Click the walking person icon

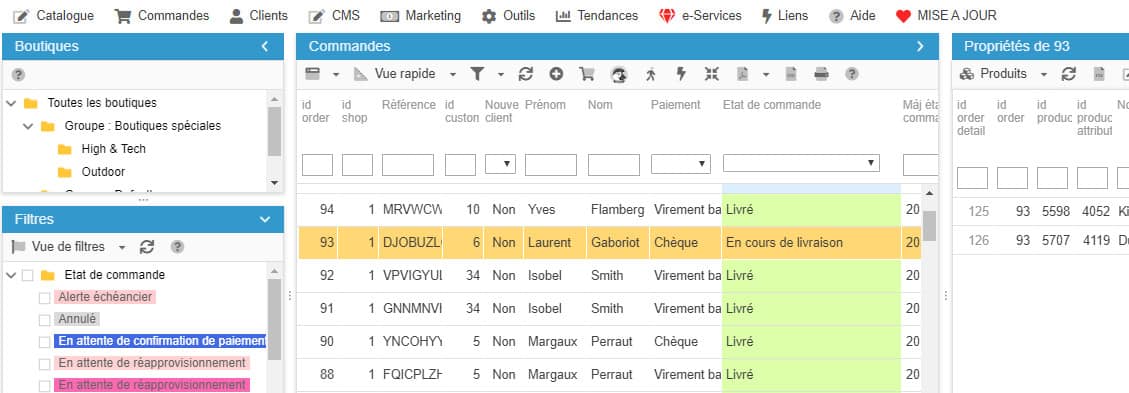651,74
